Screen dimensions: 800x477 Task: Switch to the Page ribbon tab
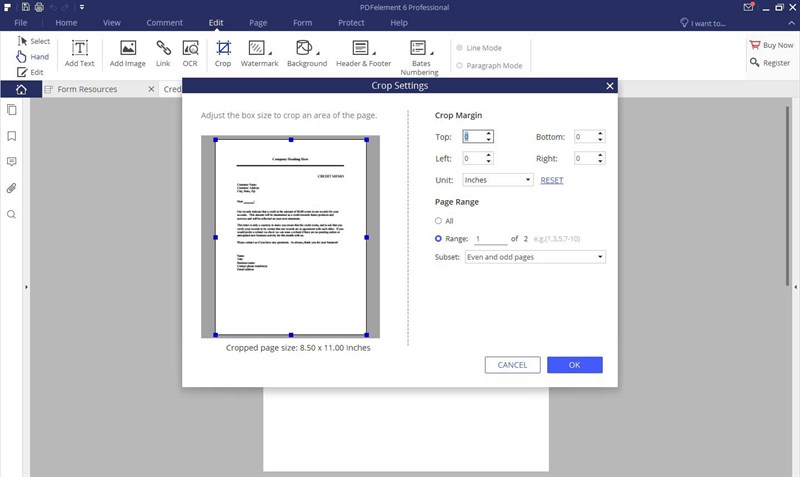(258, 22)
